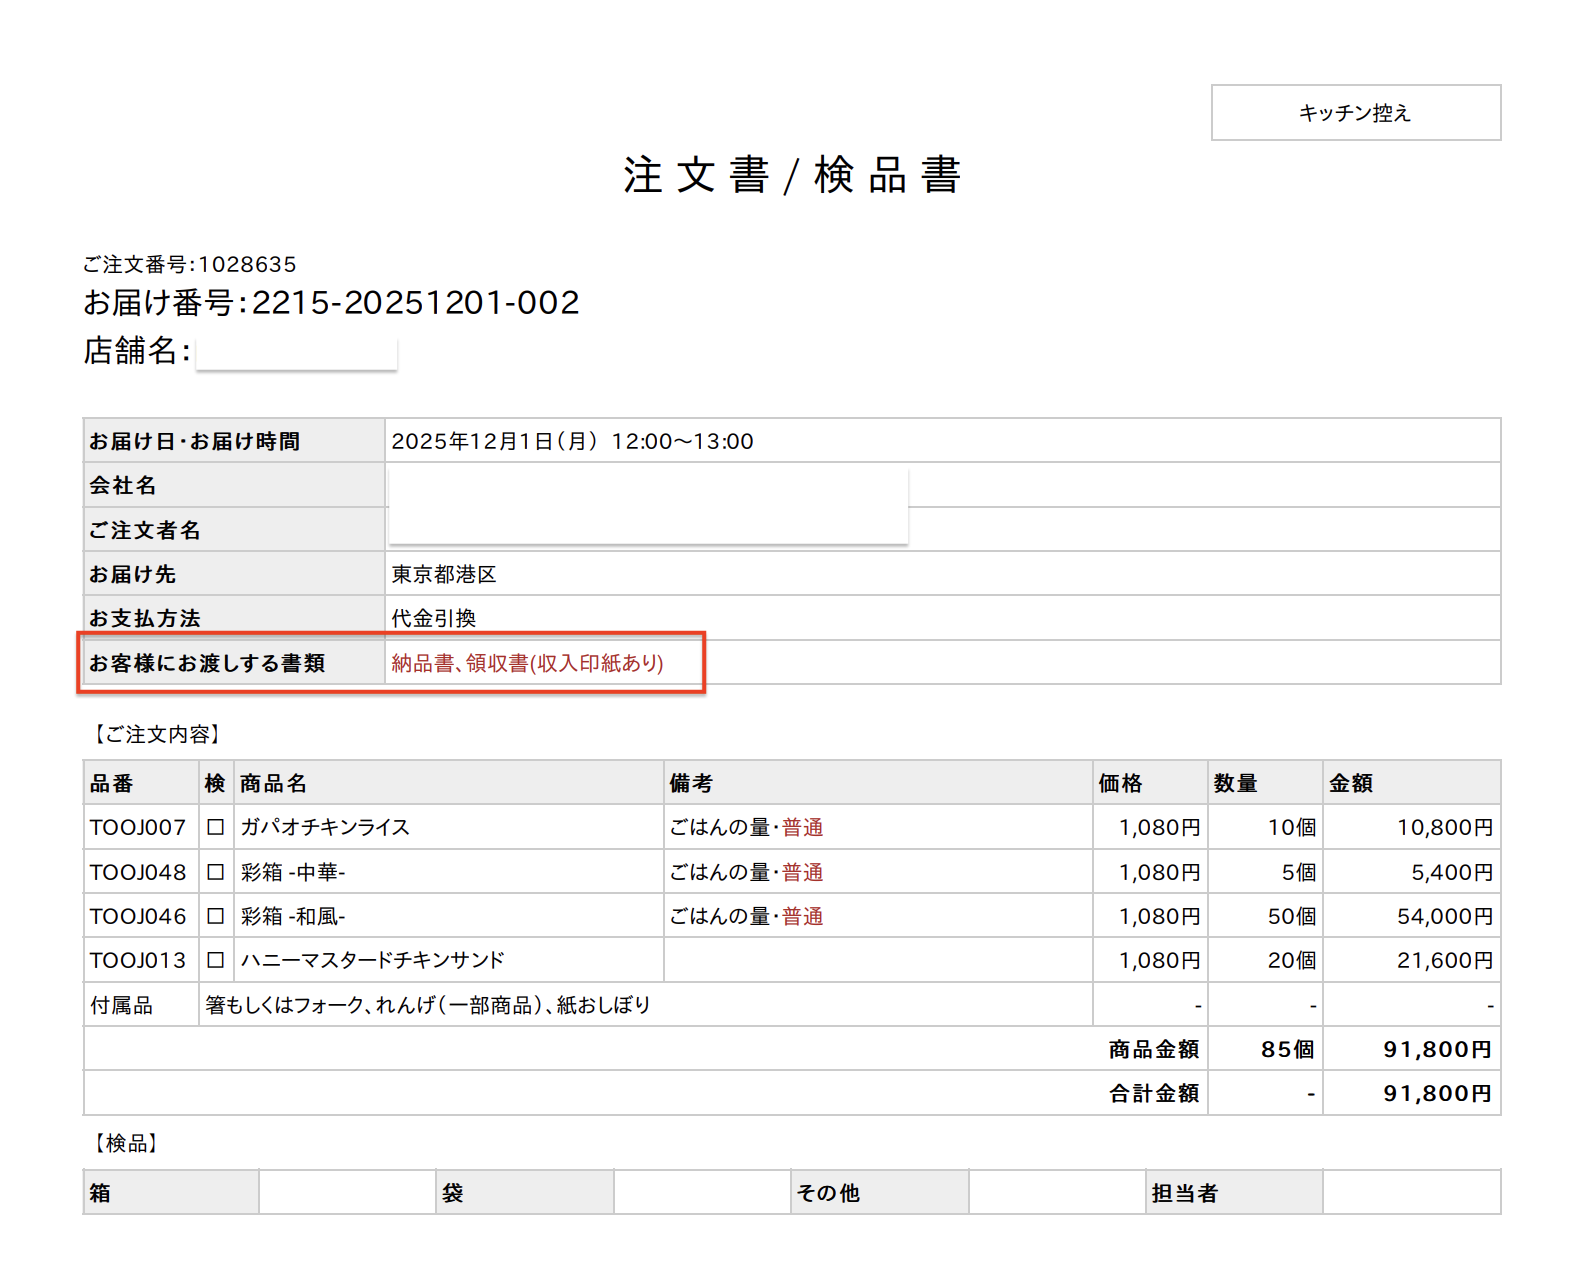Click product name 彩箱 -和風-
The width and height of the screenshot is (1572, 1286).
pyautogui.click(x=292, y=916)
